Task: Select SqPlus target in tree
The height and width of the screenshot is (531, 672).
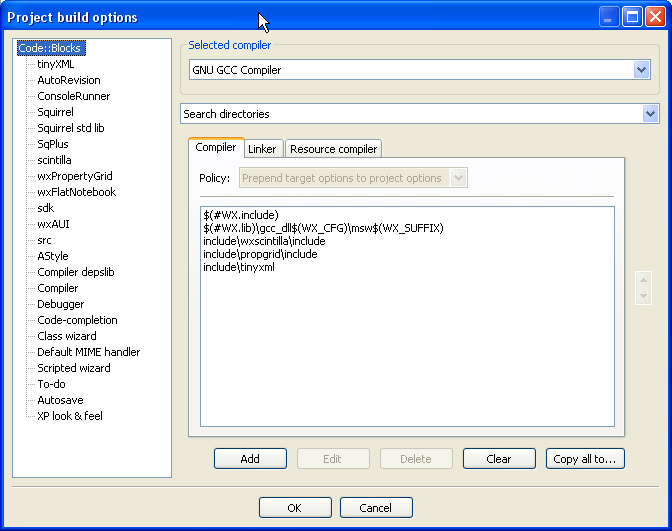Action: tap(53, 144)
